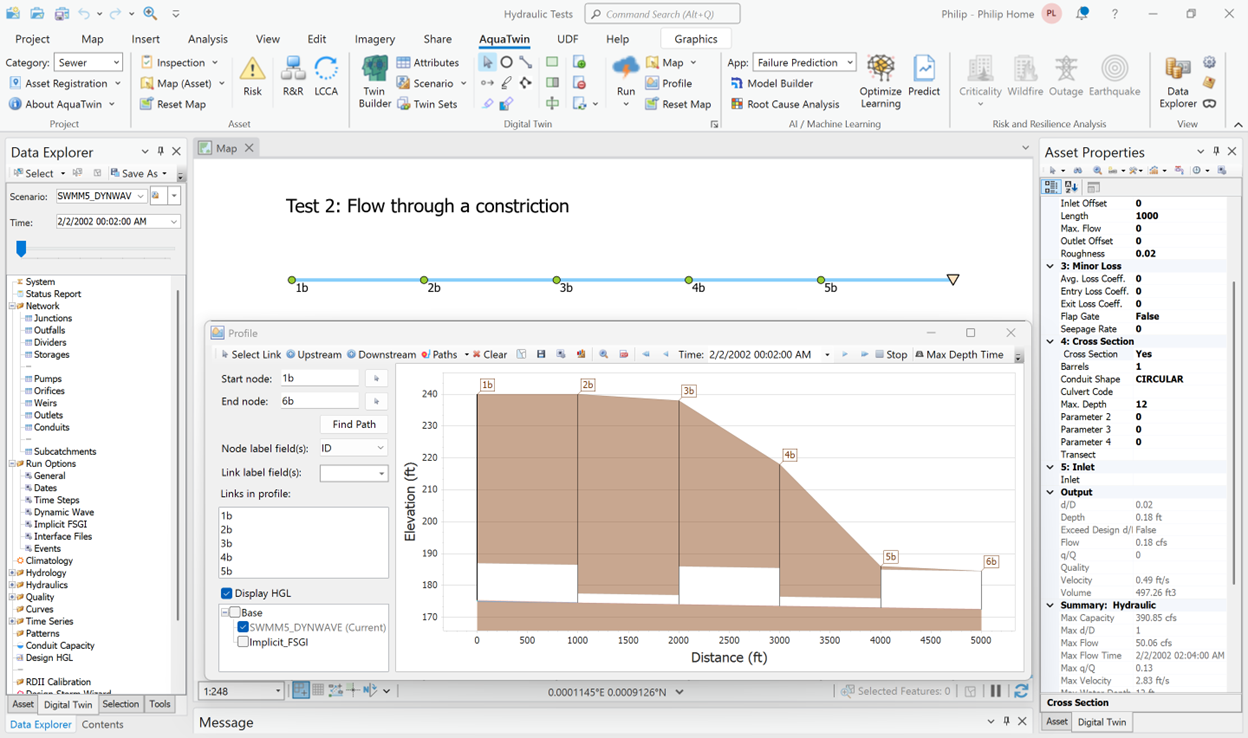The image size is (1248, 738).
Task: Switch to the Analysis ribbon tab
Action: click(x=208, y=39)
